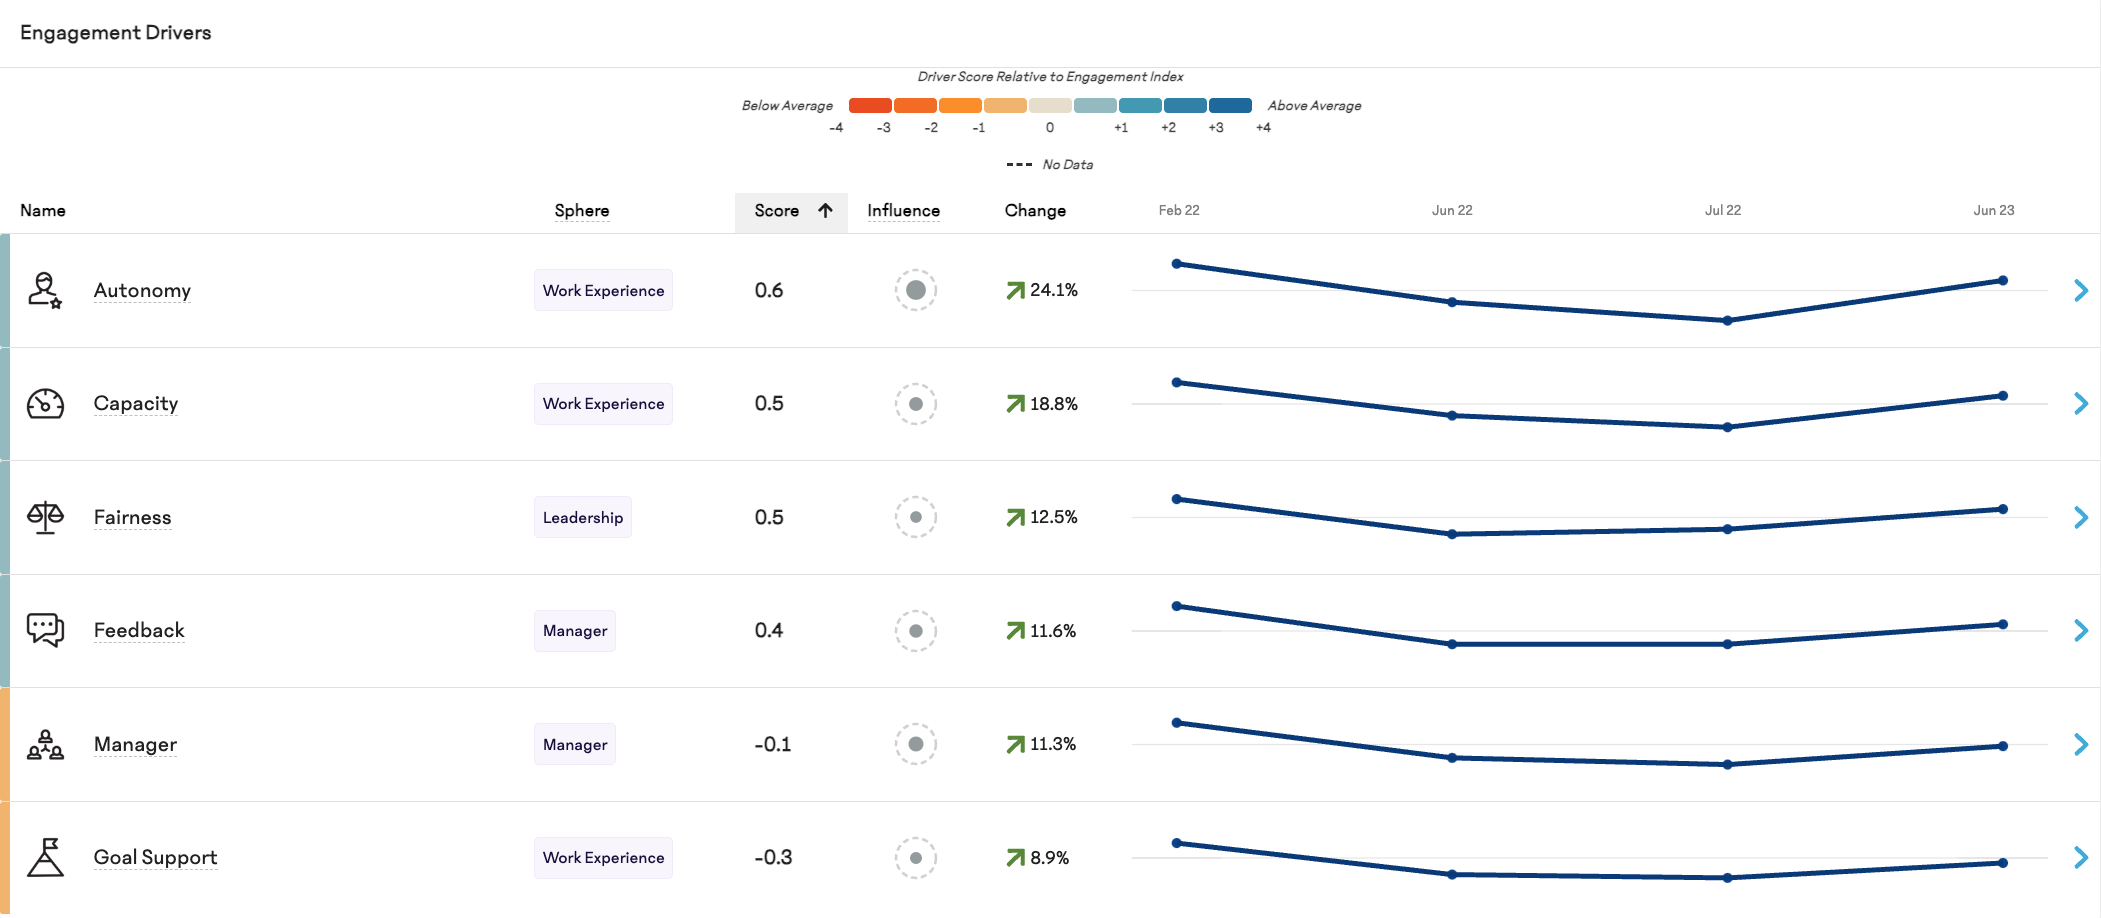Open the Goal Support driver link

tap(155, 858)
